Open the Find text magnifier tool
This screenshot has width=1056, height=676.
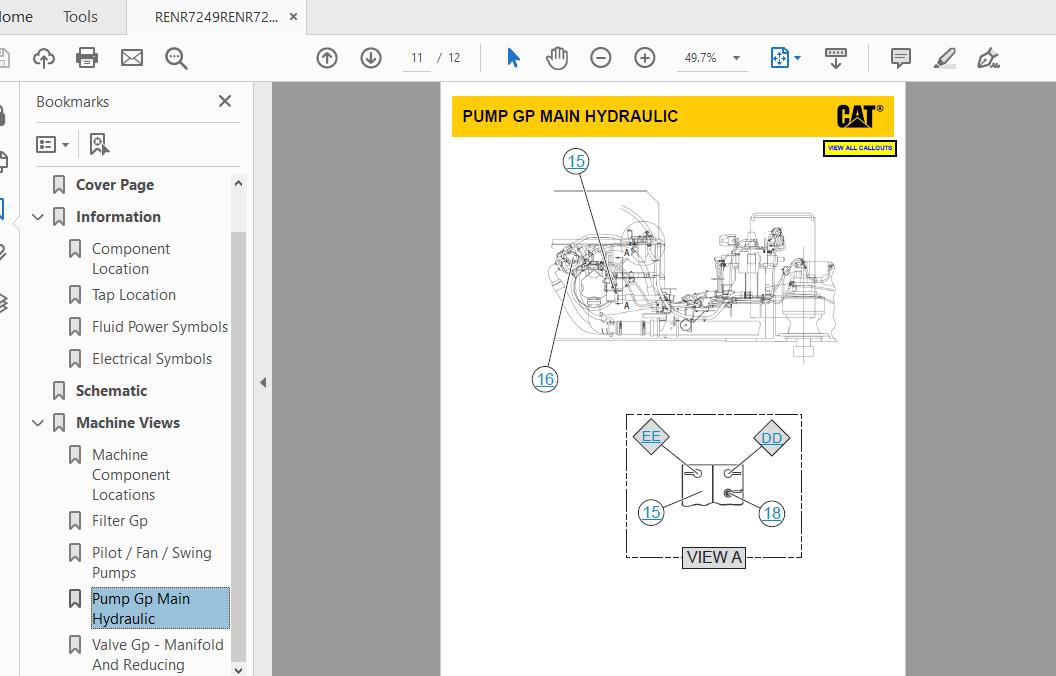176,58
